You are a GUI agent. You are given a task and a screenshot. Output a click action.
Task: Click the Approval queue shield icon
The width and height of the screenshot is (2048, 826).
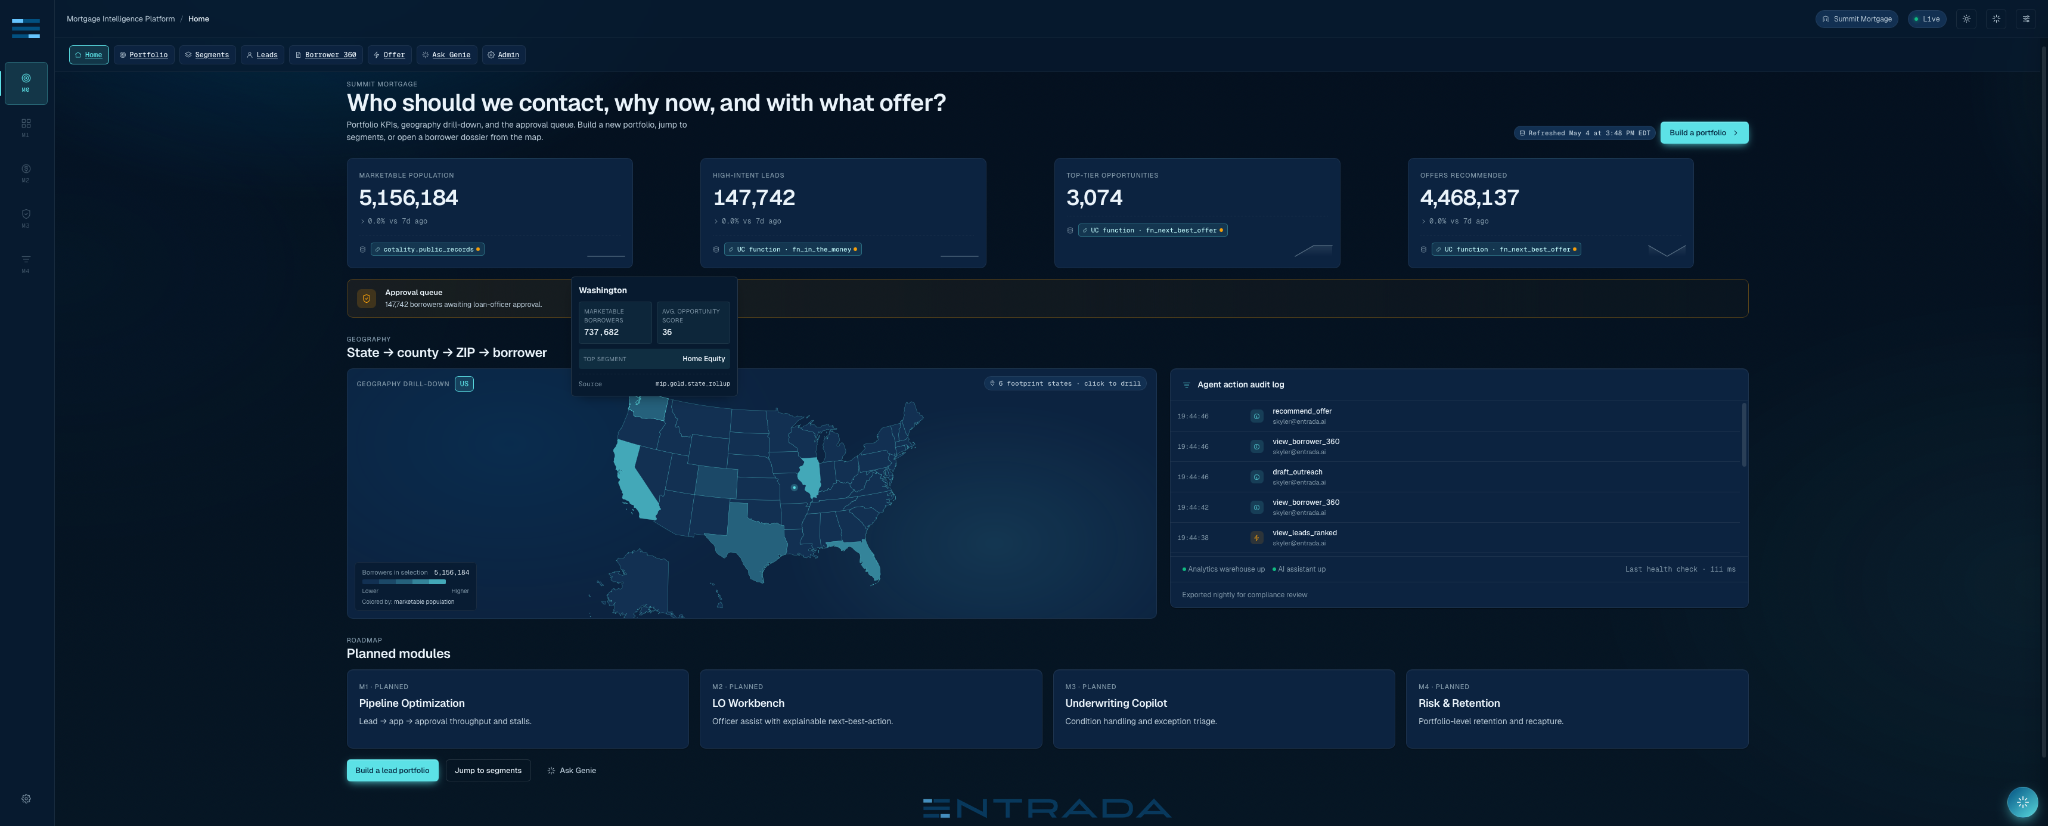pyautogui.click(x=366, y=298)
